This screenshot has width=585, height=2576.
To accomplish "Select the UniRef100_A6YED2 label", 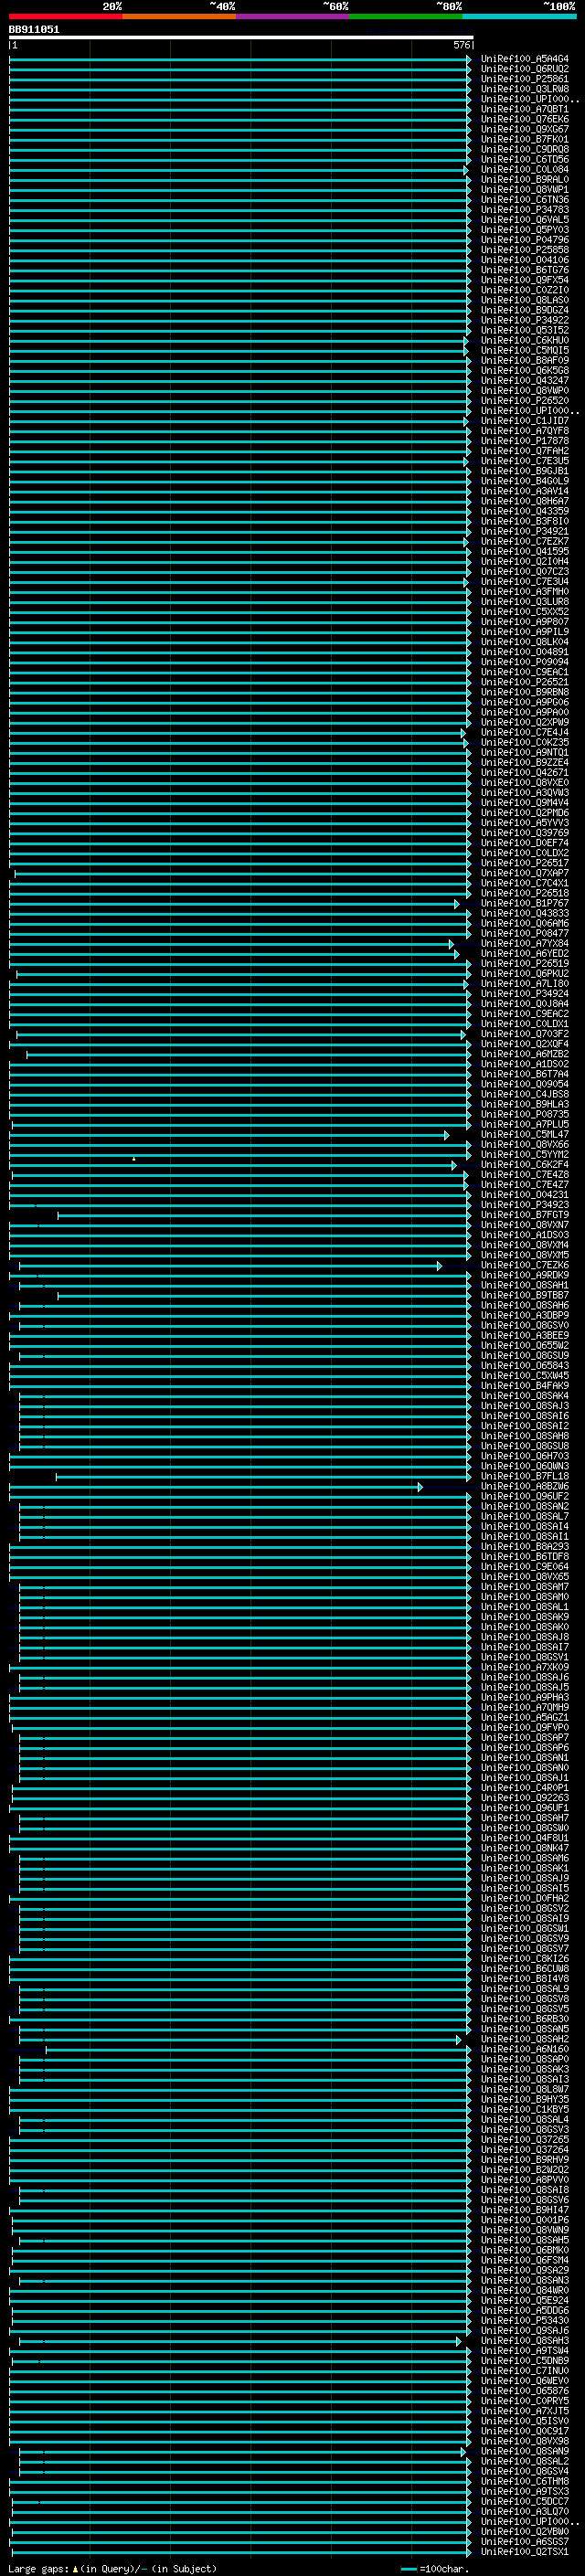I will (x=524, y=953).
